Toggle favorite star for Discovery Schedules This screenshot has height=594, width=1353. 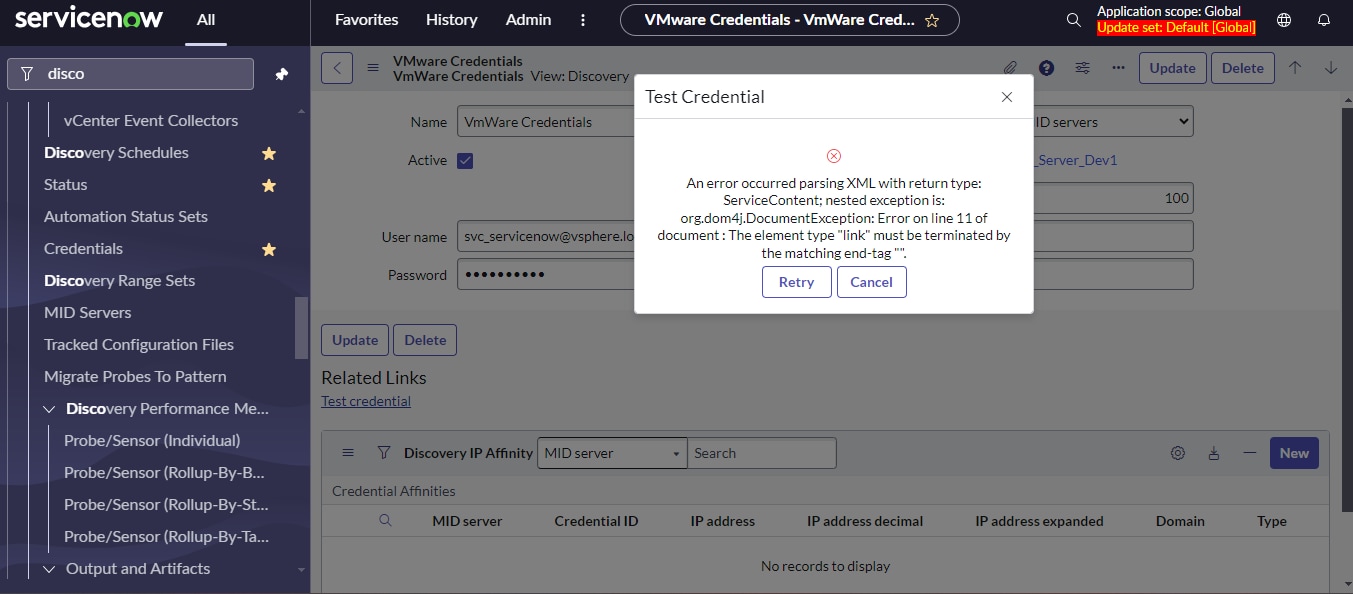[269, 154]
